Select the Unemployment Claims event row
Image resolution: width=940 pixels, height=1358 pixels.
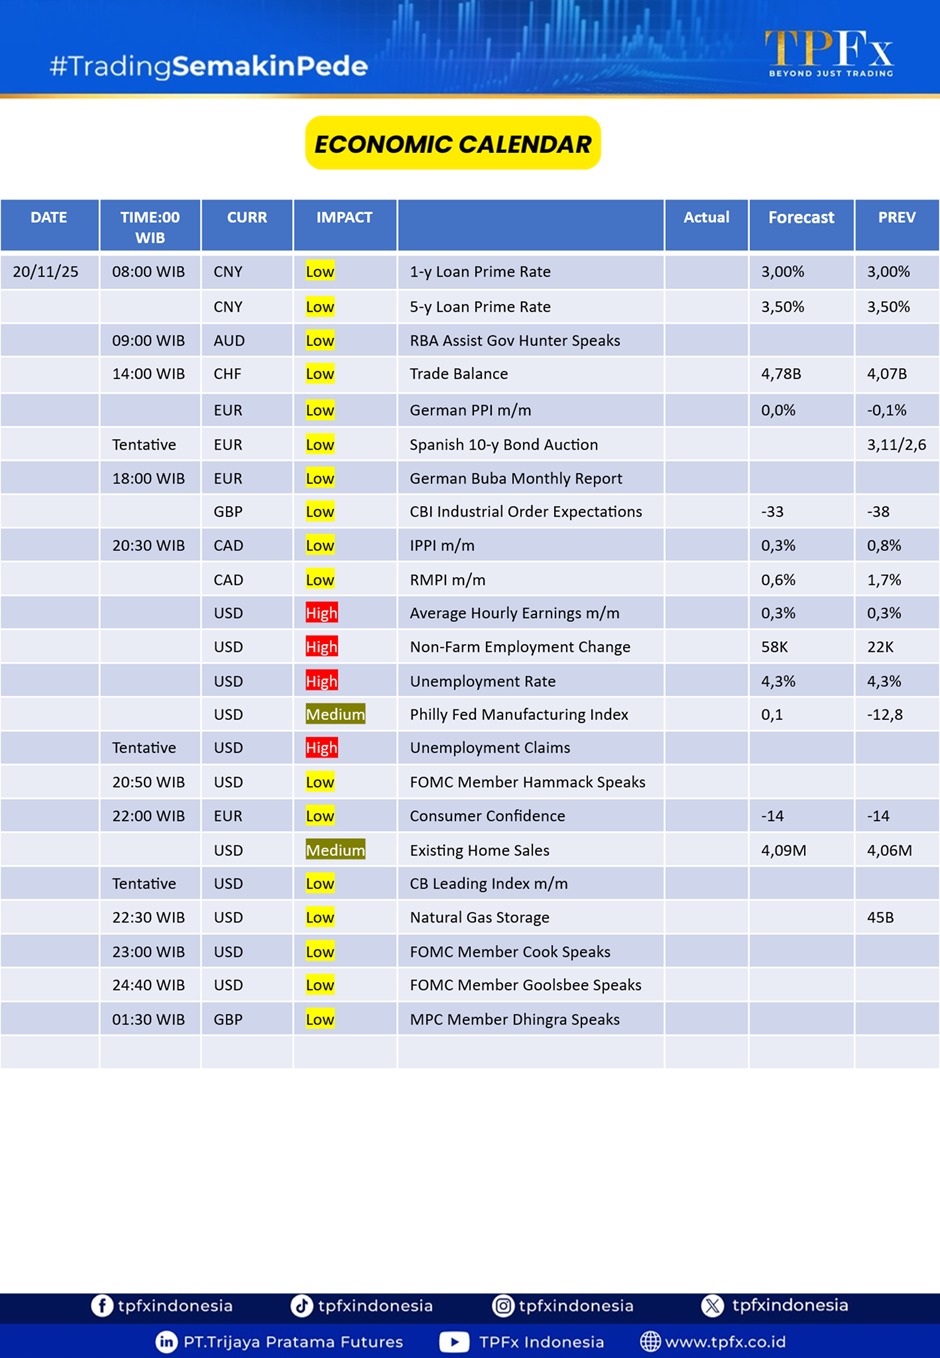coord(490,748)
